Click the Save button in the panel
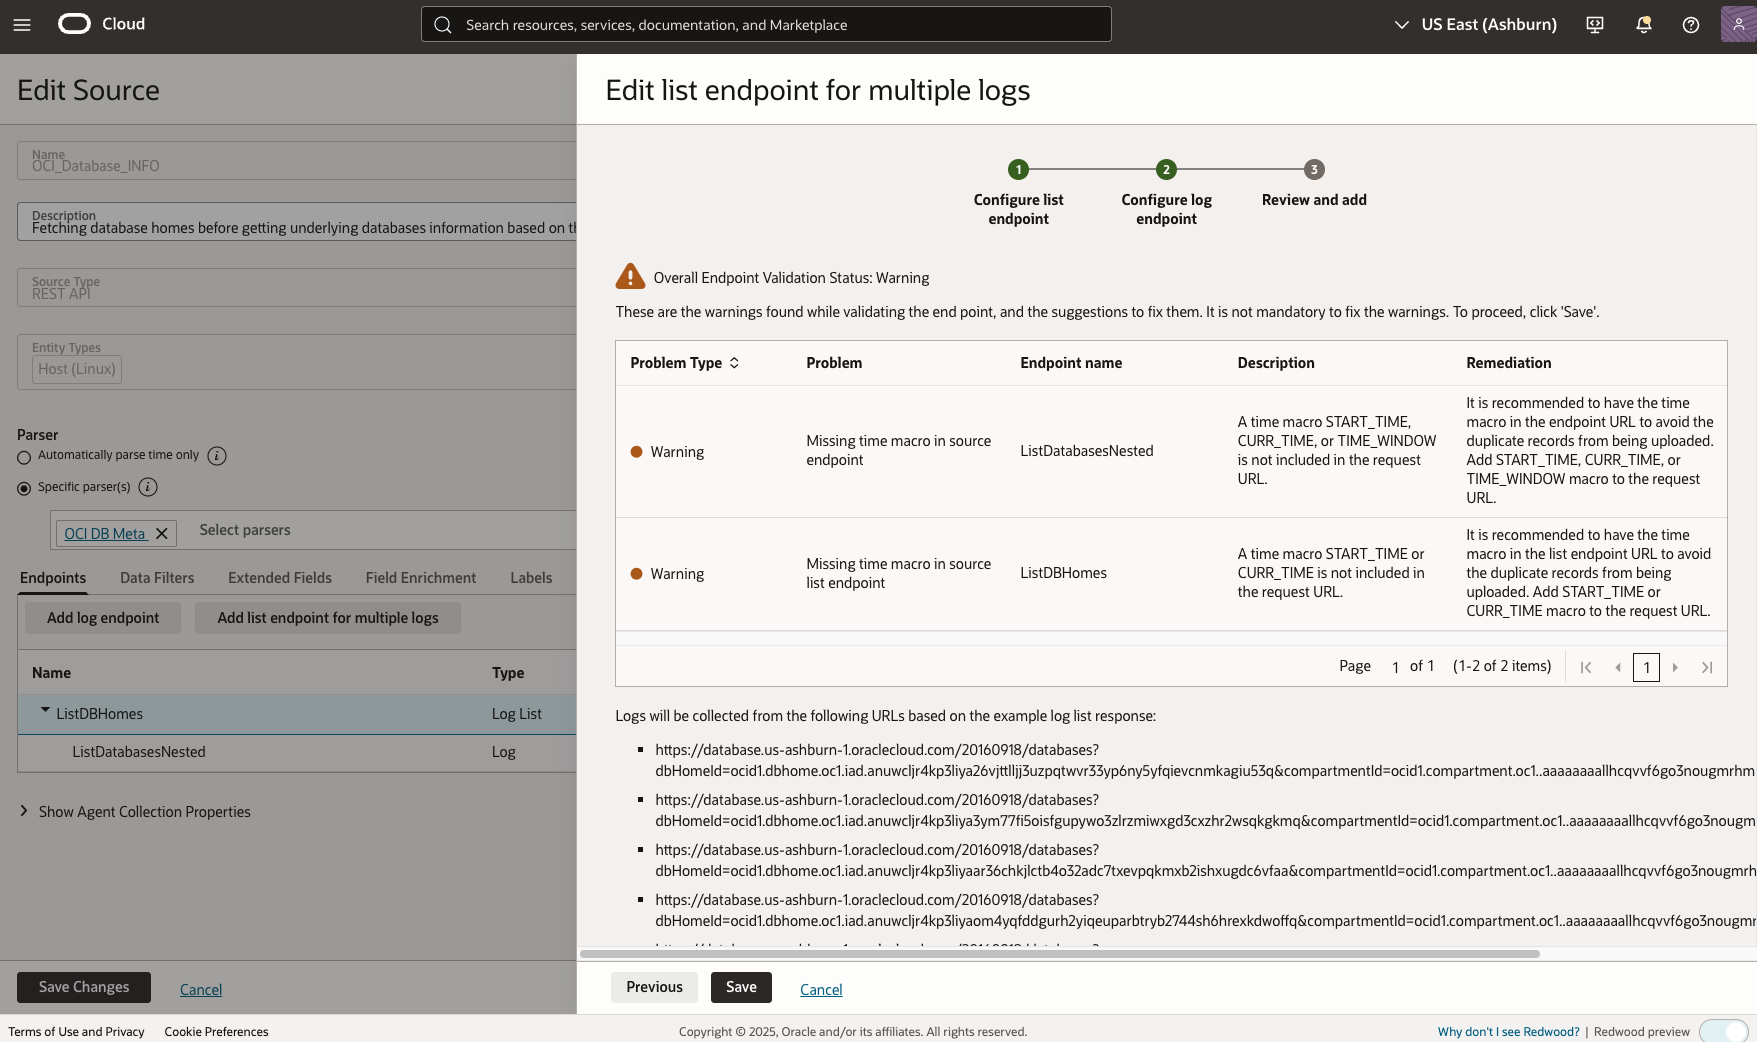The image size is (1757, 1042). (741, 987)
